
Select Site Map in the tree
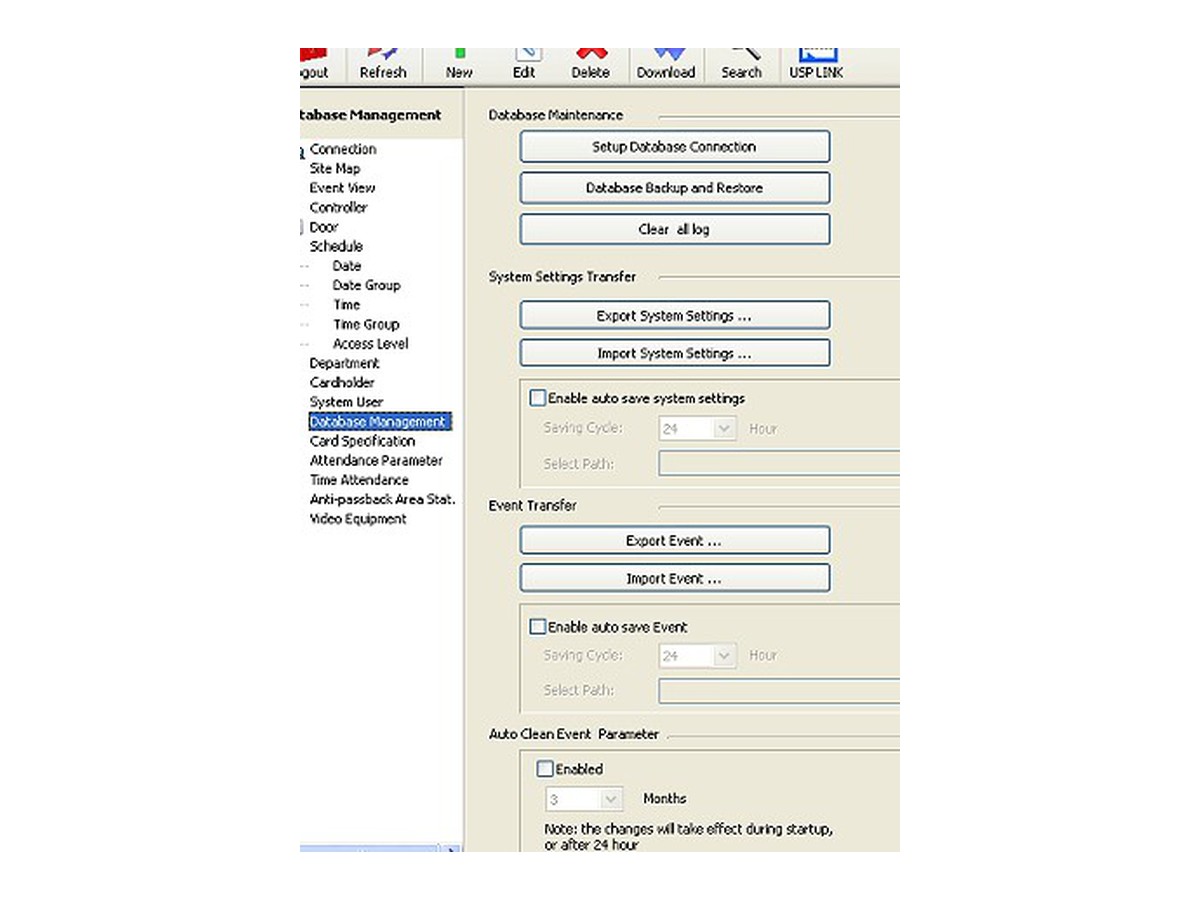tap(335, 168)
